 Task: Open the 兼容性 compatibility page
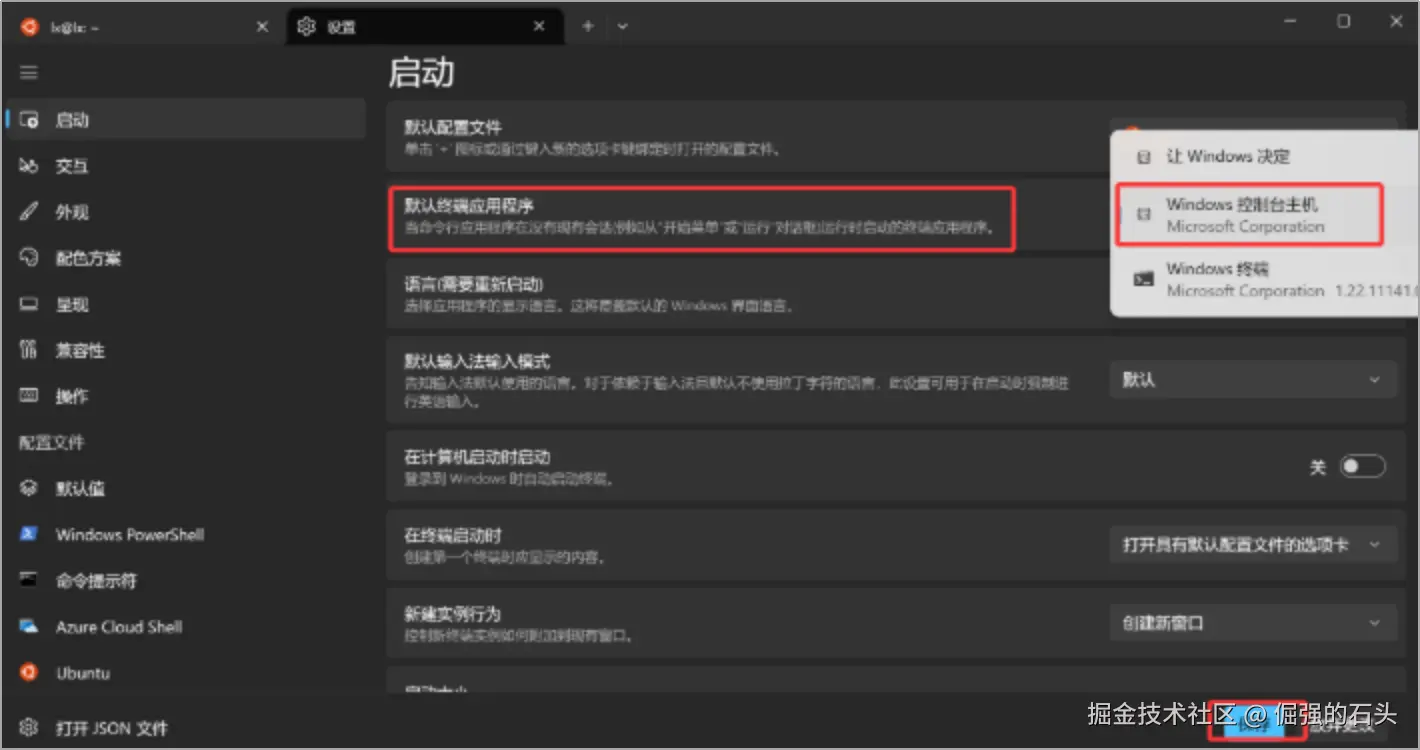point(184,350)
